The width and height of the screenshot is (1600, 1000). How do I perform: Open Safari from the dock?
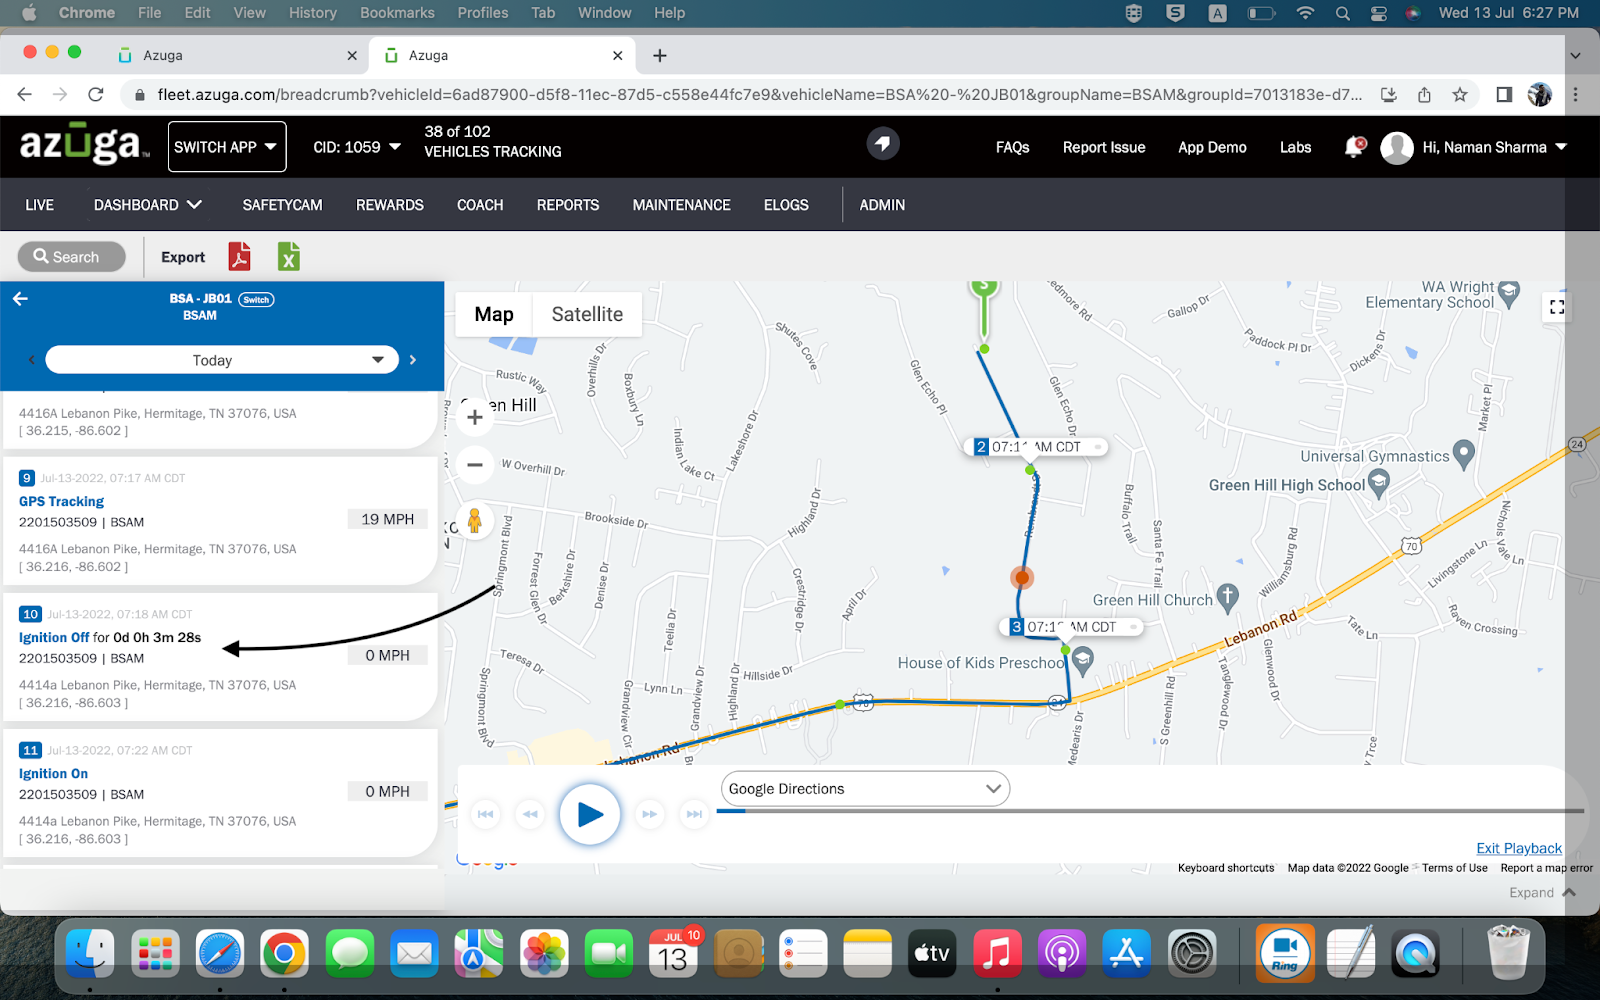coord(220,953)
